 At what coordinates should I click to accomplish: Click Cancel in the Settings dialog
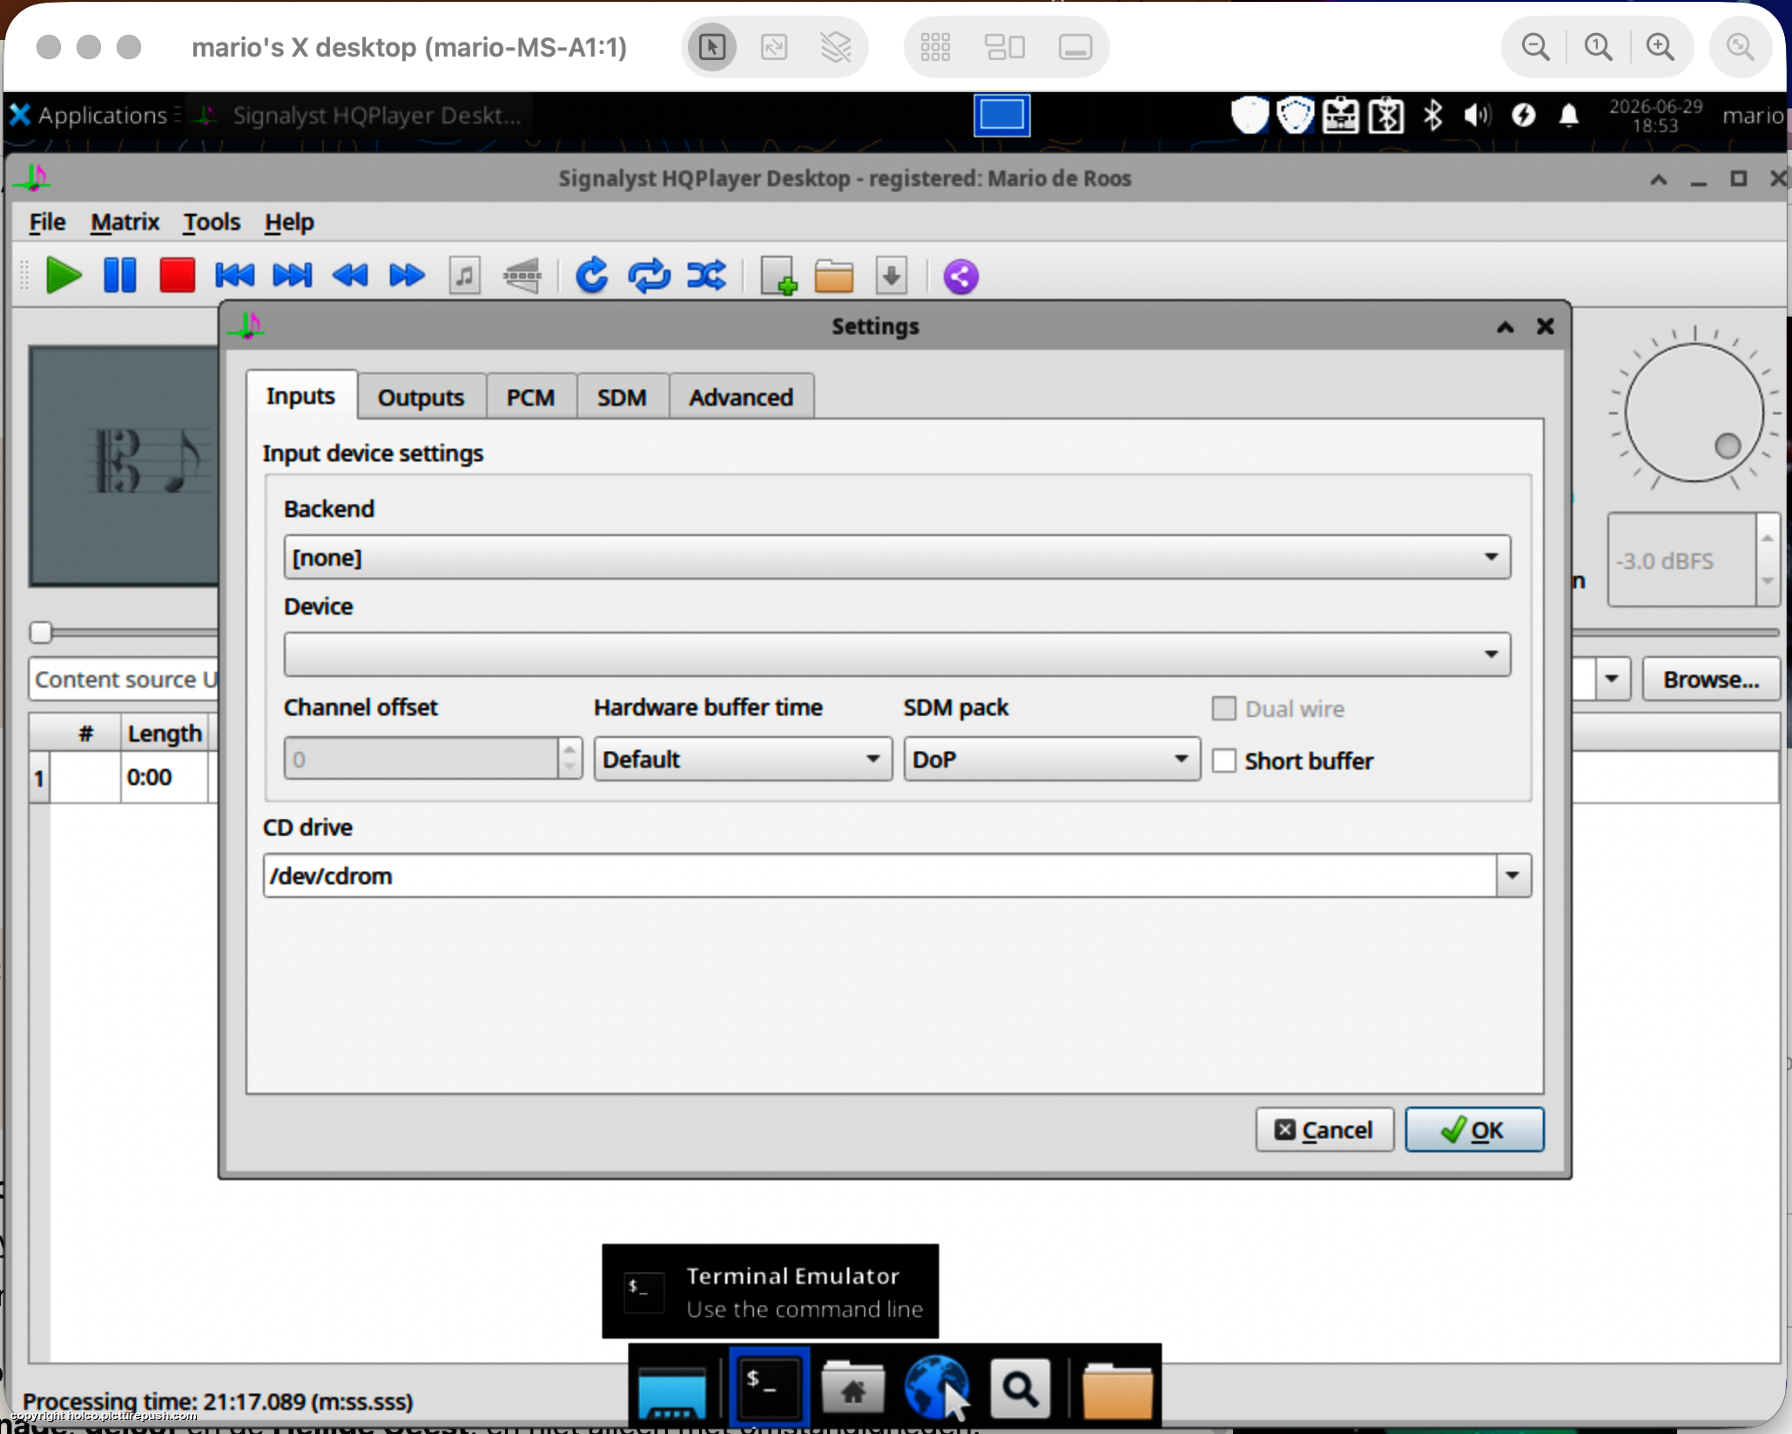tap(1324, 1130)
